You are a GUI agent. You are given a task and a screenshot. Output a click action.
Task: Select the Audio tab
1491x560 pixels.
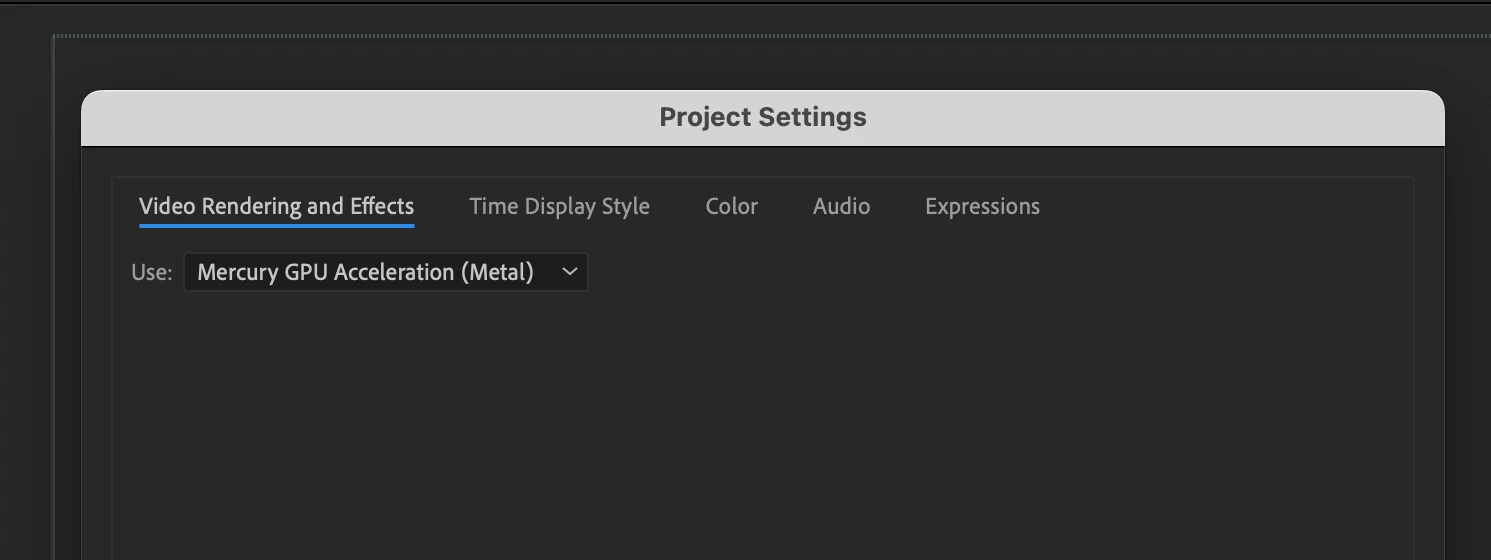pos(841,207)
